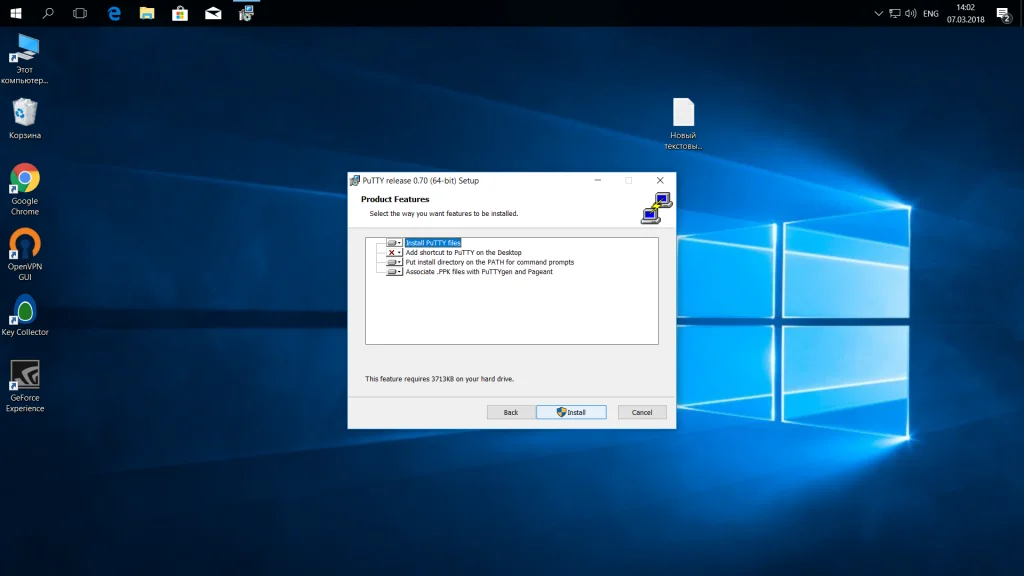Select the Key Collector desktop icon
The height and width of the screenshot is (576, 1024).
[25, 309]
